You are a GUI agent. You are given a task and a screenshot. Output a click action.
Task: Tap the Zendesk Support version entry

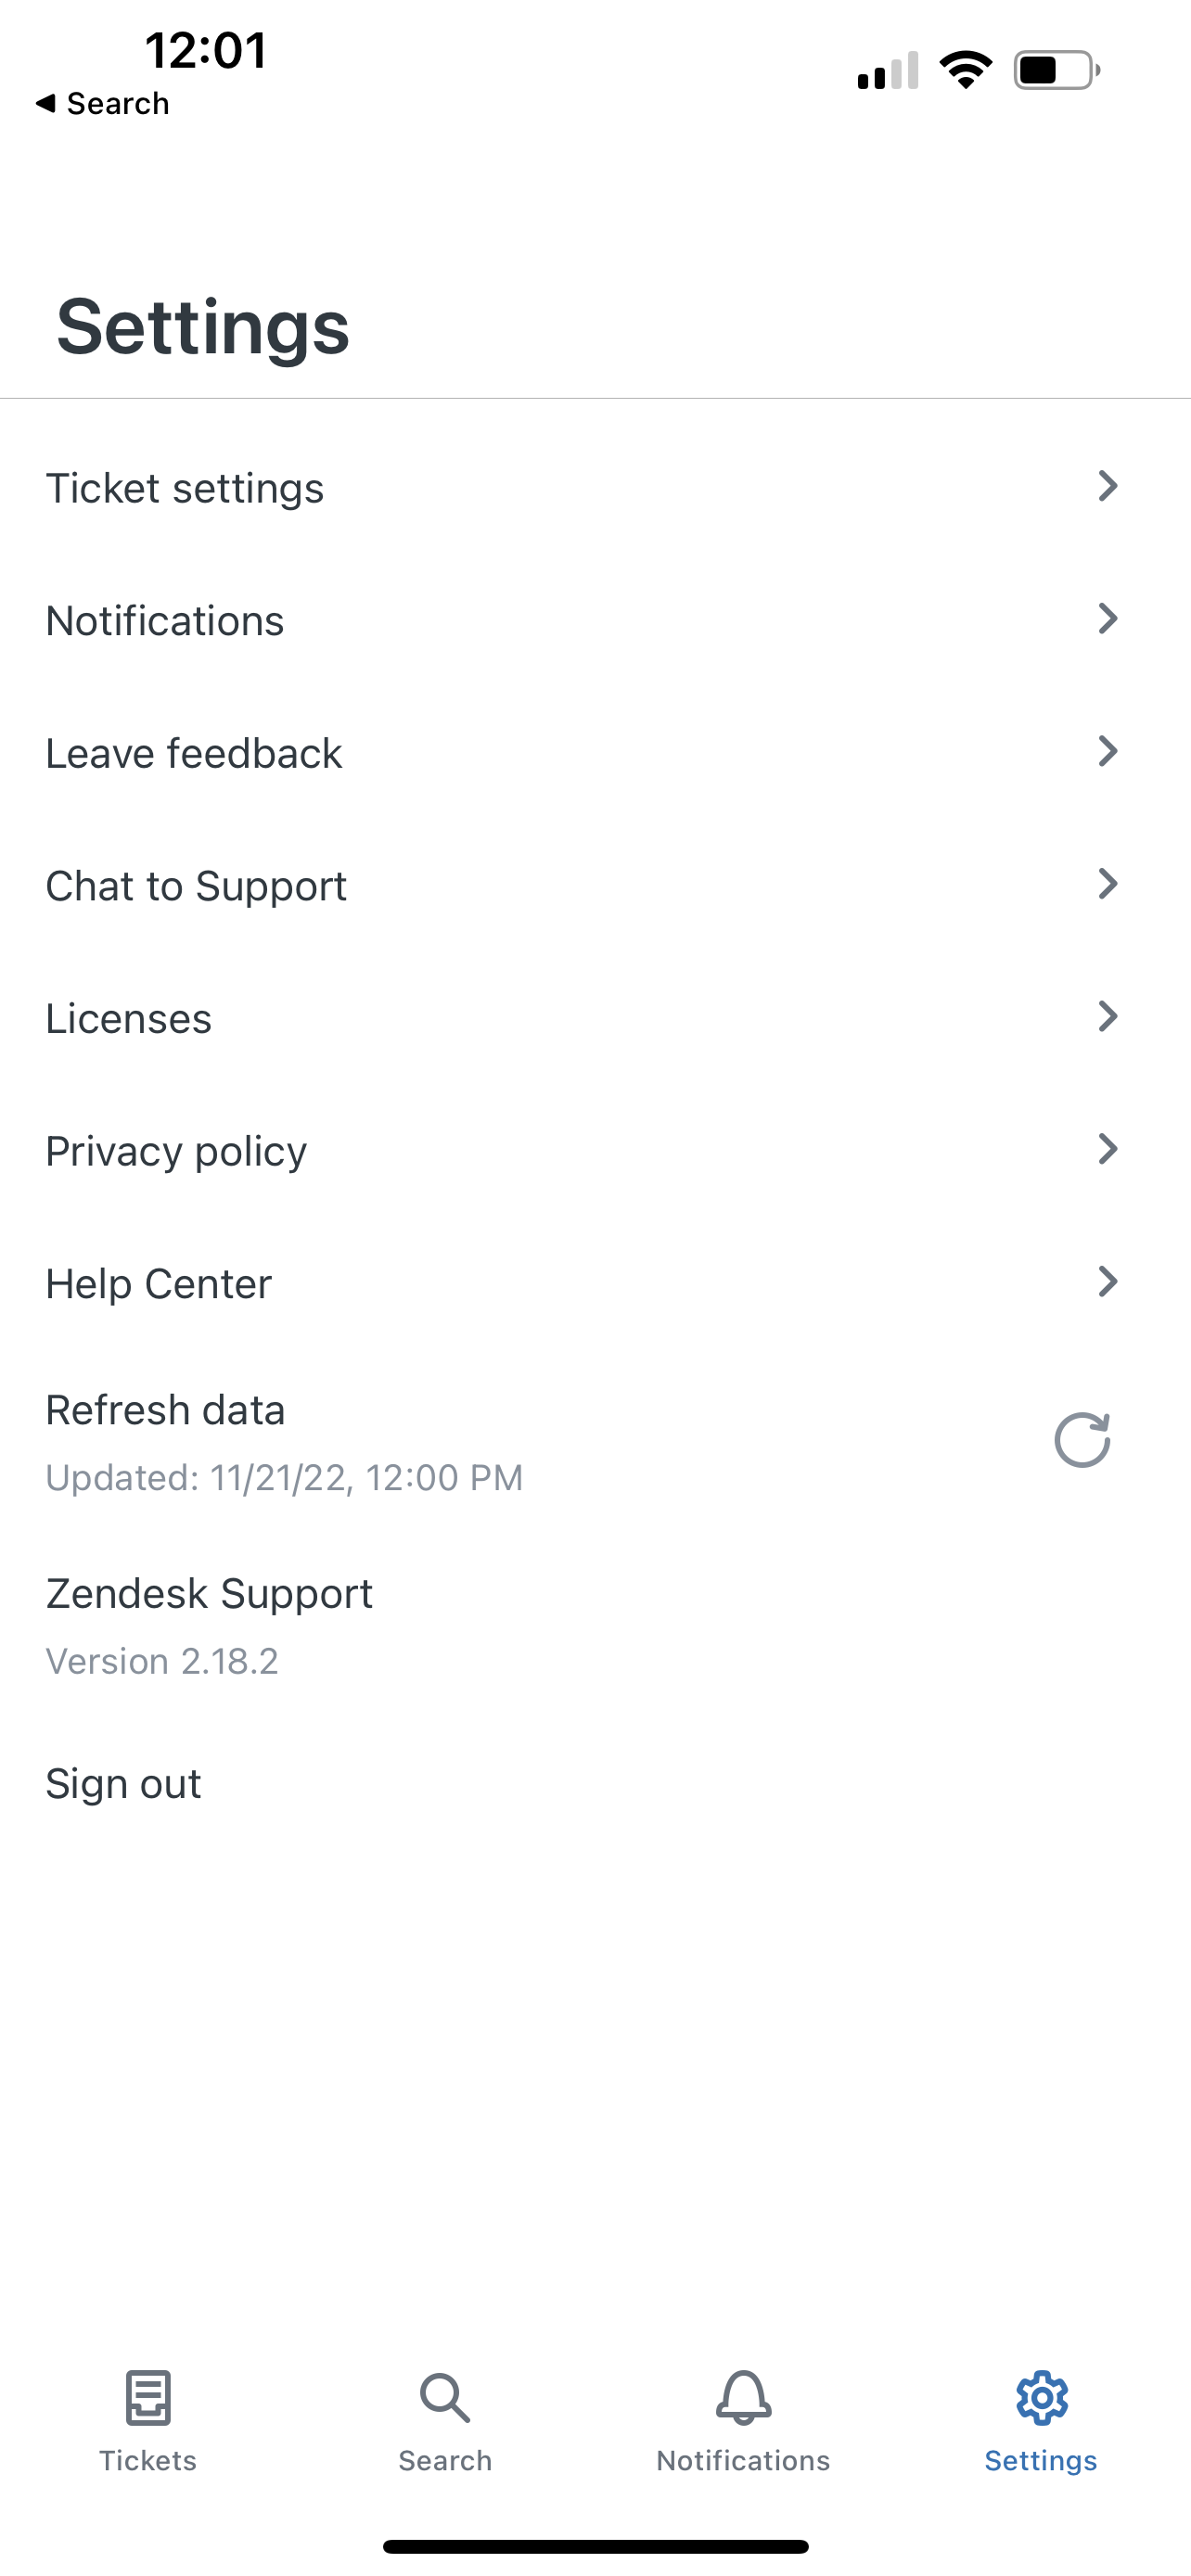pos(209,1624)
